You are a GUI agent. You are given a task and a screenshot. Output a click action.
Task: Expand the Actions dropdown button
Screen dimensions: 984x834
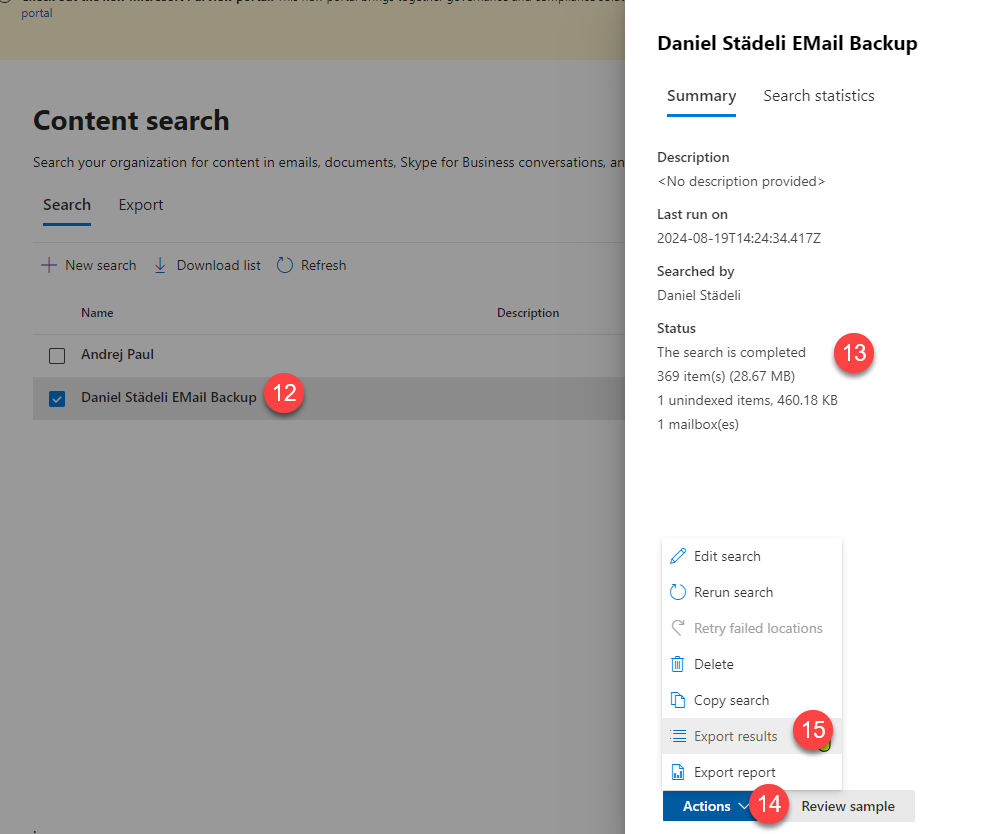coord(715,806)
